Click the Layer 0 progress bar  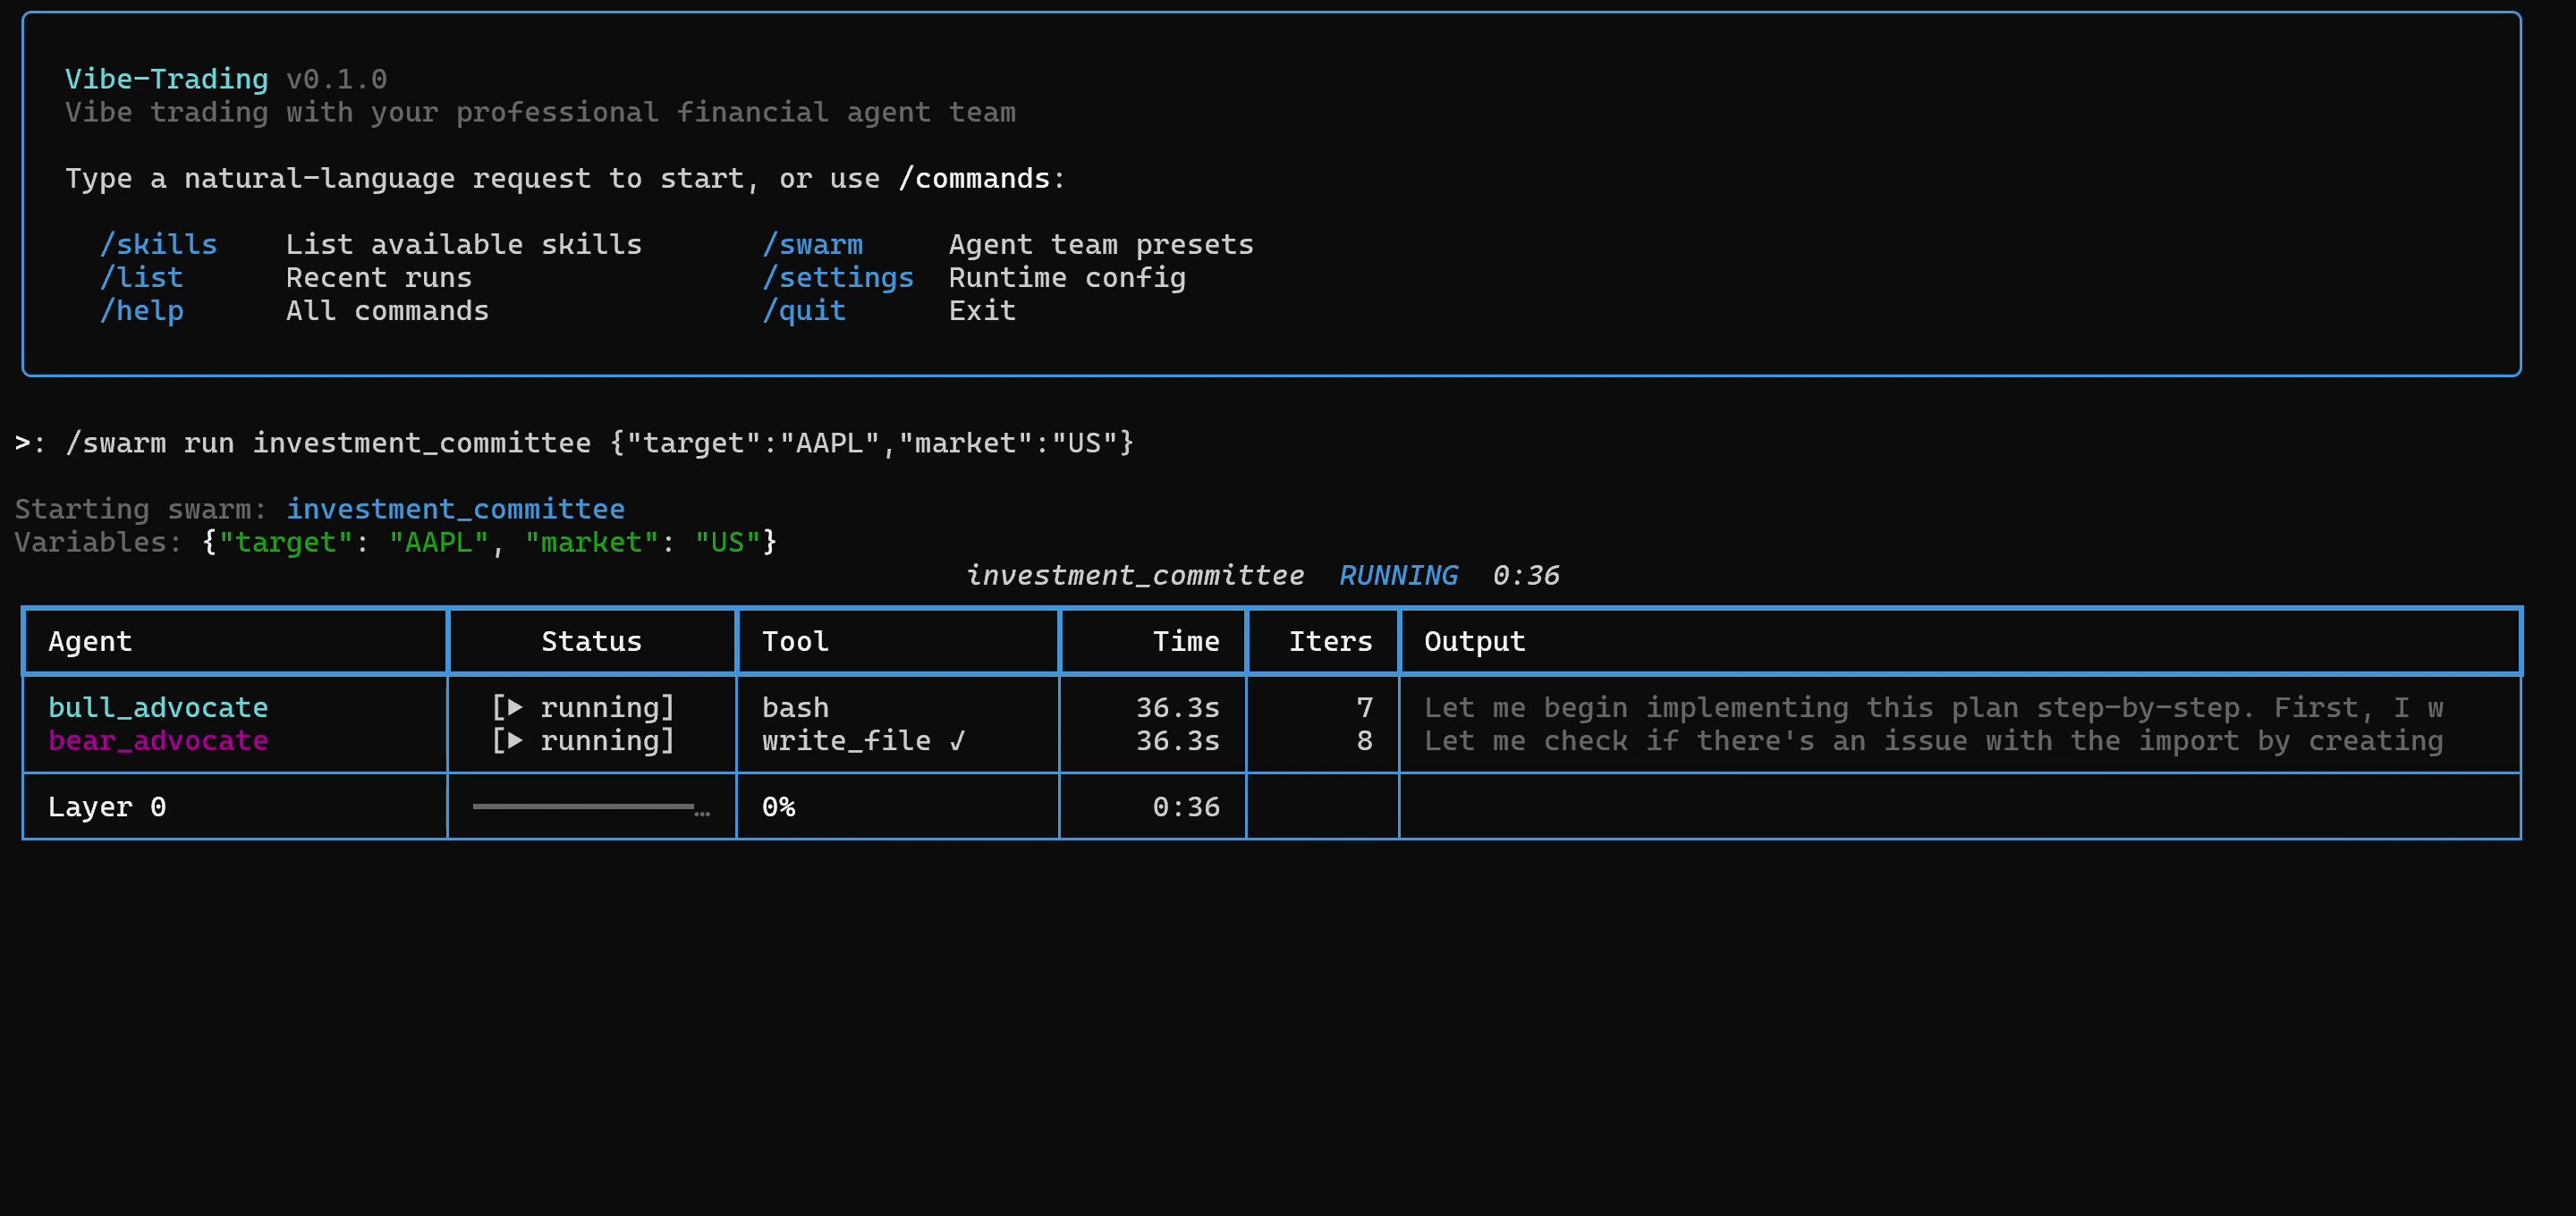pos(591,806)
